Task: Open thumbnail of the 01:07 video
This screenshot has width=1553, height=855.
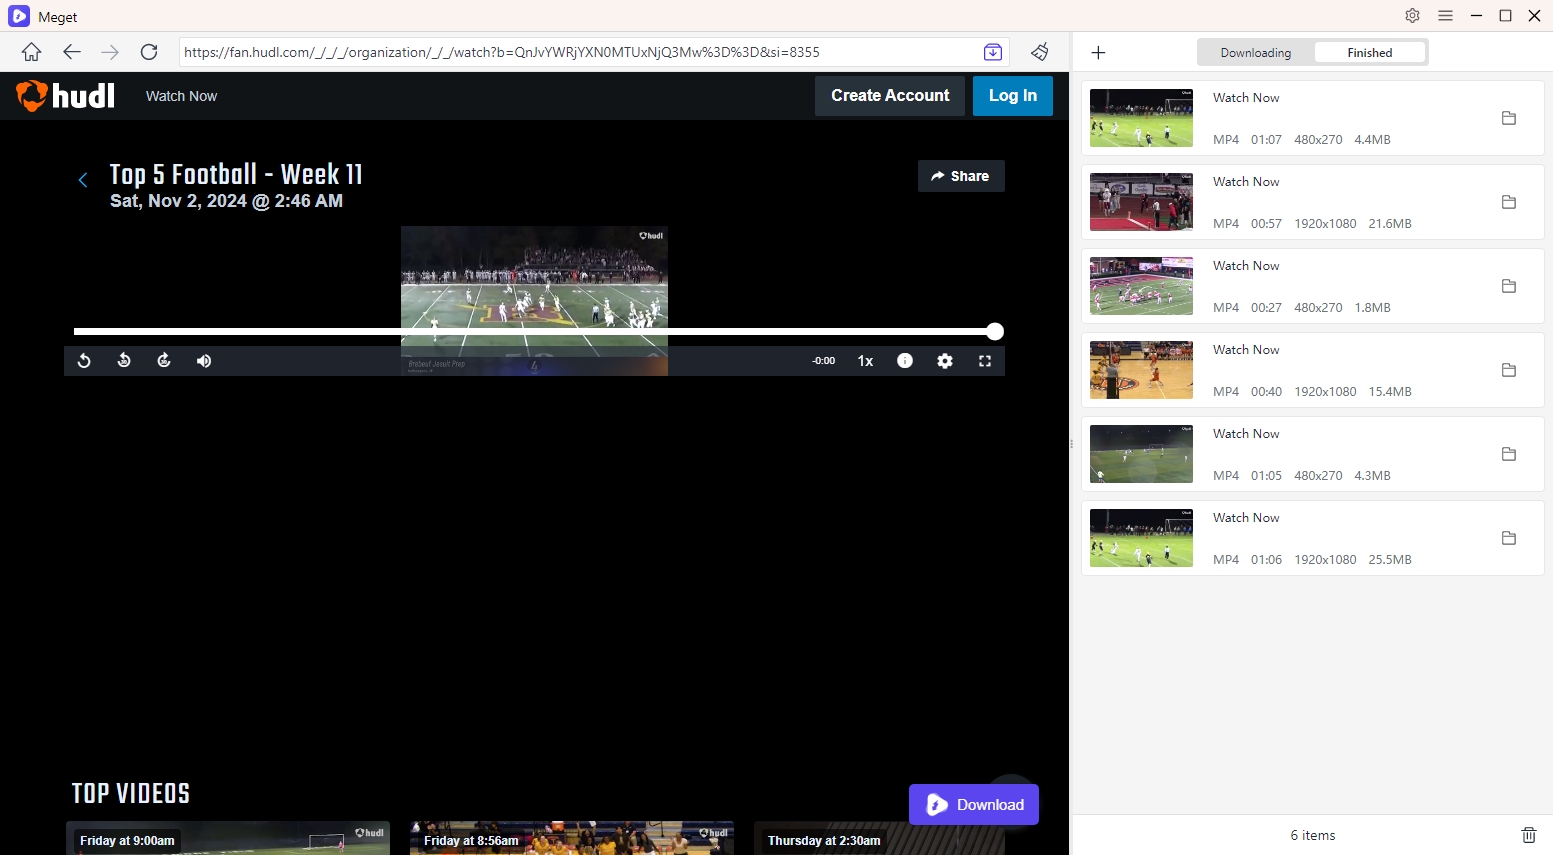Action: (x=1141, y=118)
